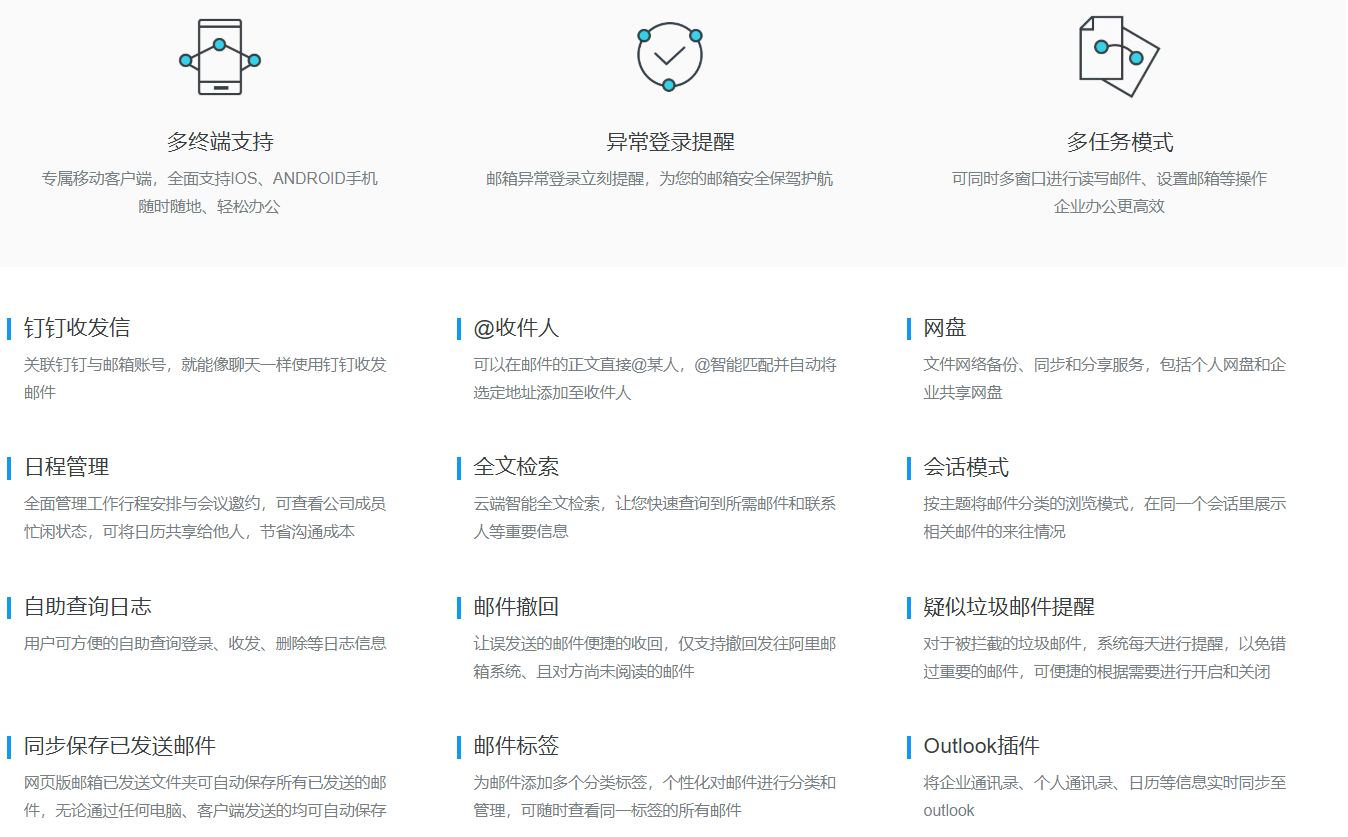
Task: Open the 网盘 feature title
Action: point(945,328)
